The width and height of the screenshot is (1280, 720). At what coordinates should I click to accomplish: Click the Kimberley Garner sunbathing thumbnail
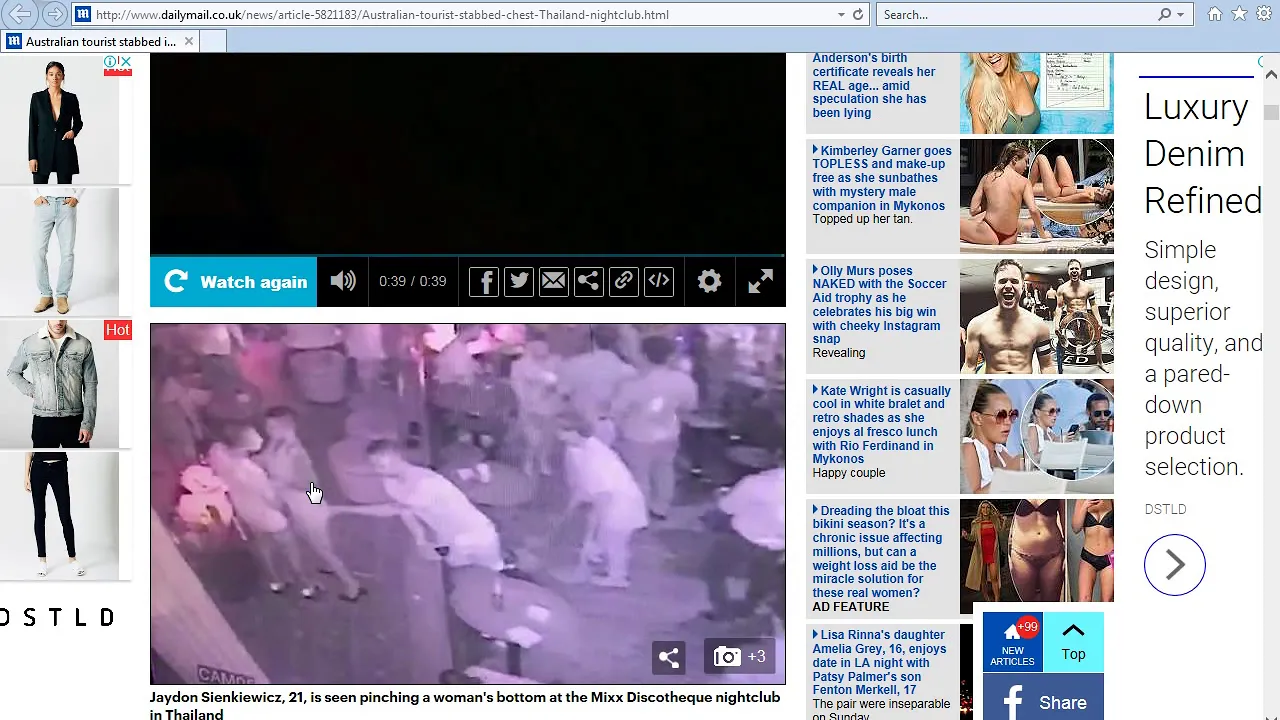[x=1036, y=196]
